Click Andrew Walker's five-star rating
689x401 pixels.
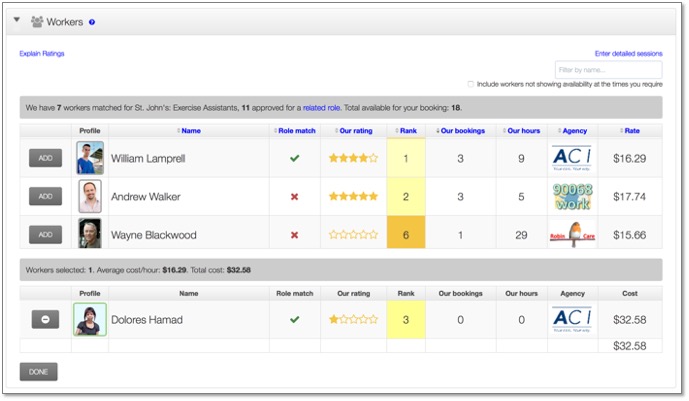click(354, 197)
